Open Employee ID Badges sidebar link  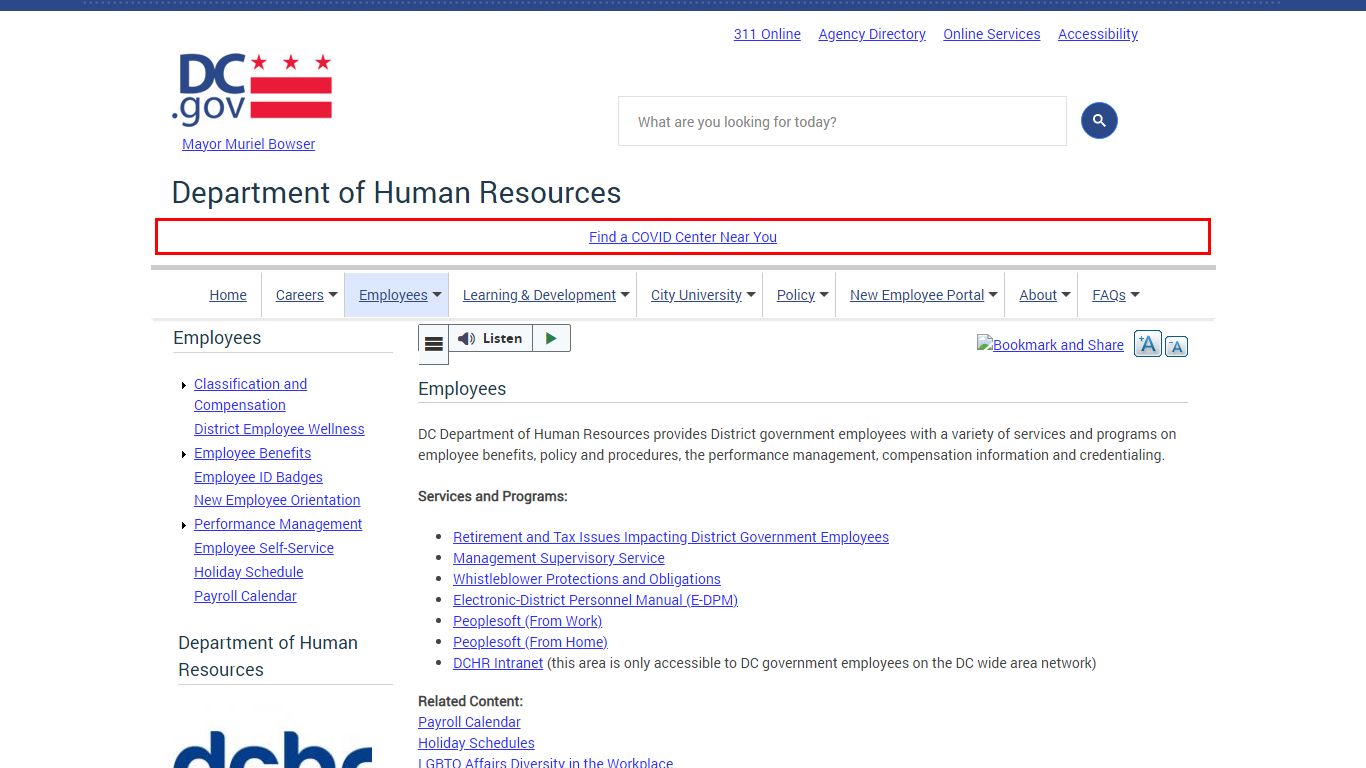click(x=258, y=477)
